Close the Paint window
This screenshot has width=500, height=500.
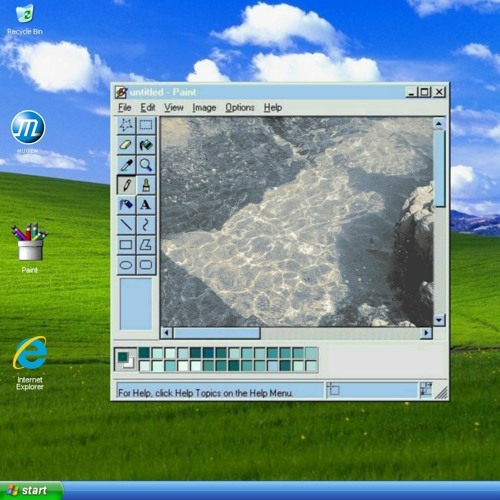point(439,92)
